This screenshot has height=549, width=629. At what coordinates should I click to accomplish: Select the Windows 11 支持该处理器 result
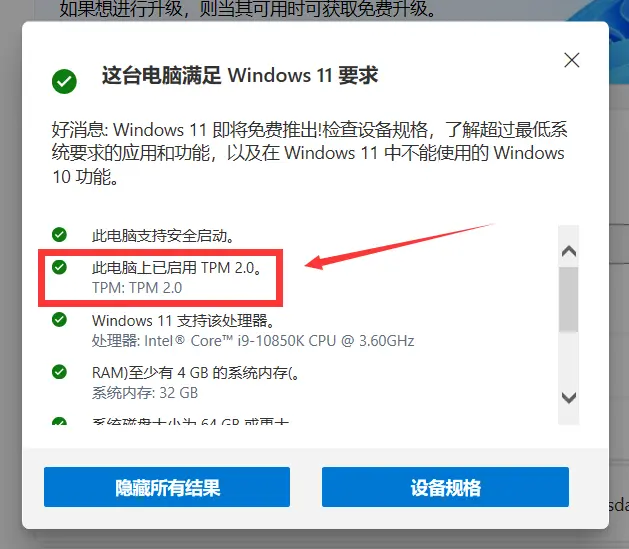click(x=184, y=320)
